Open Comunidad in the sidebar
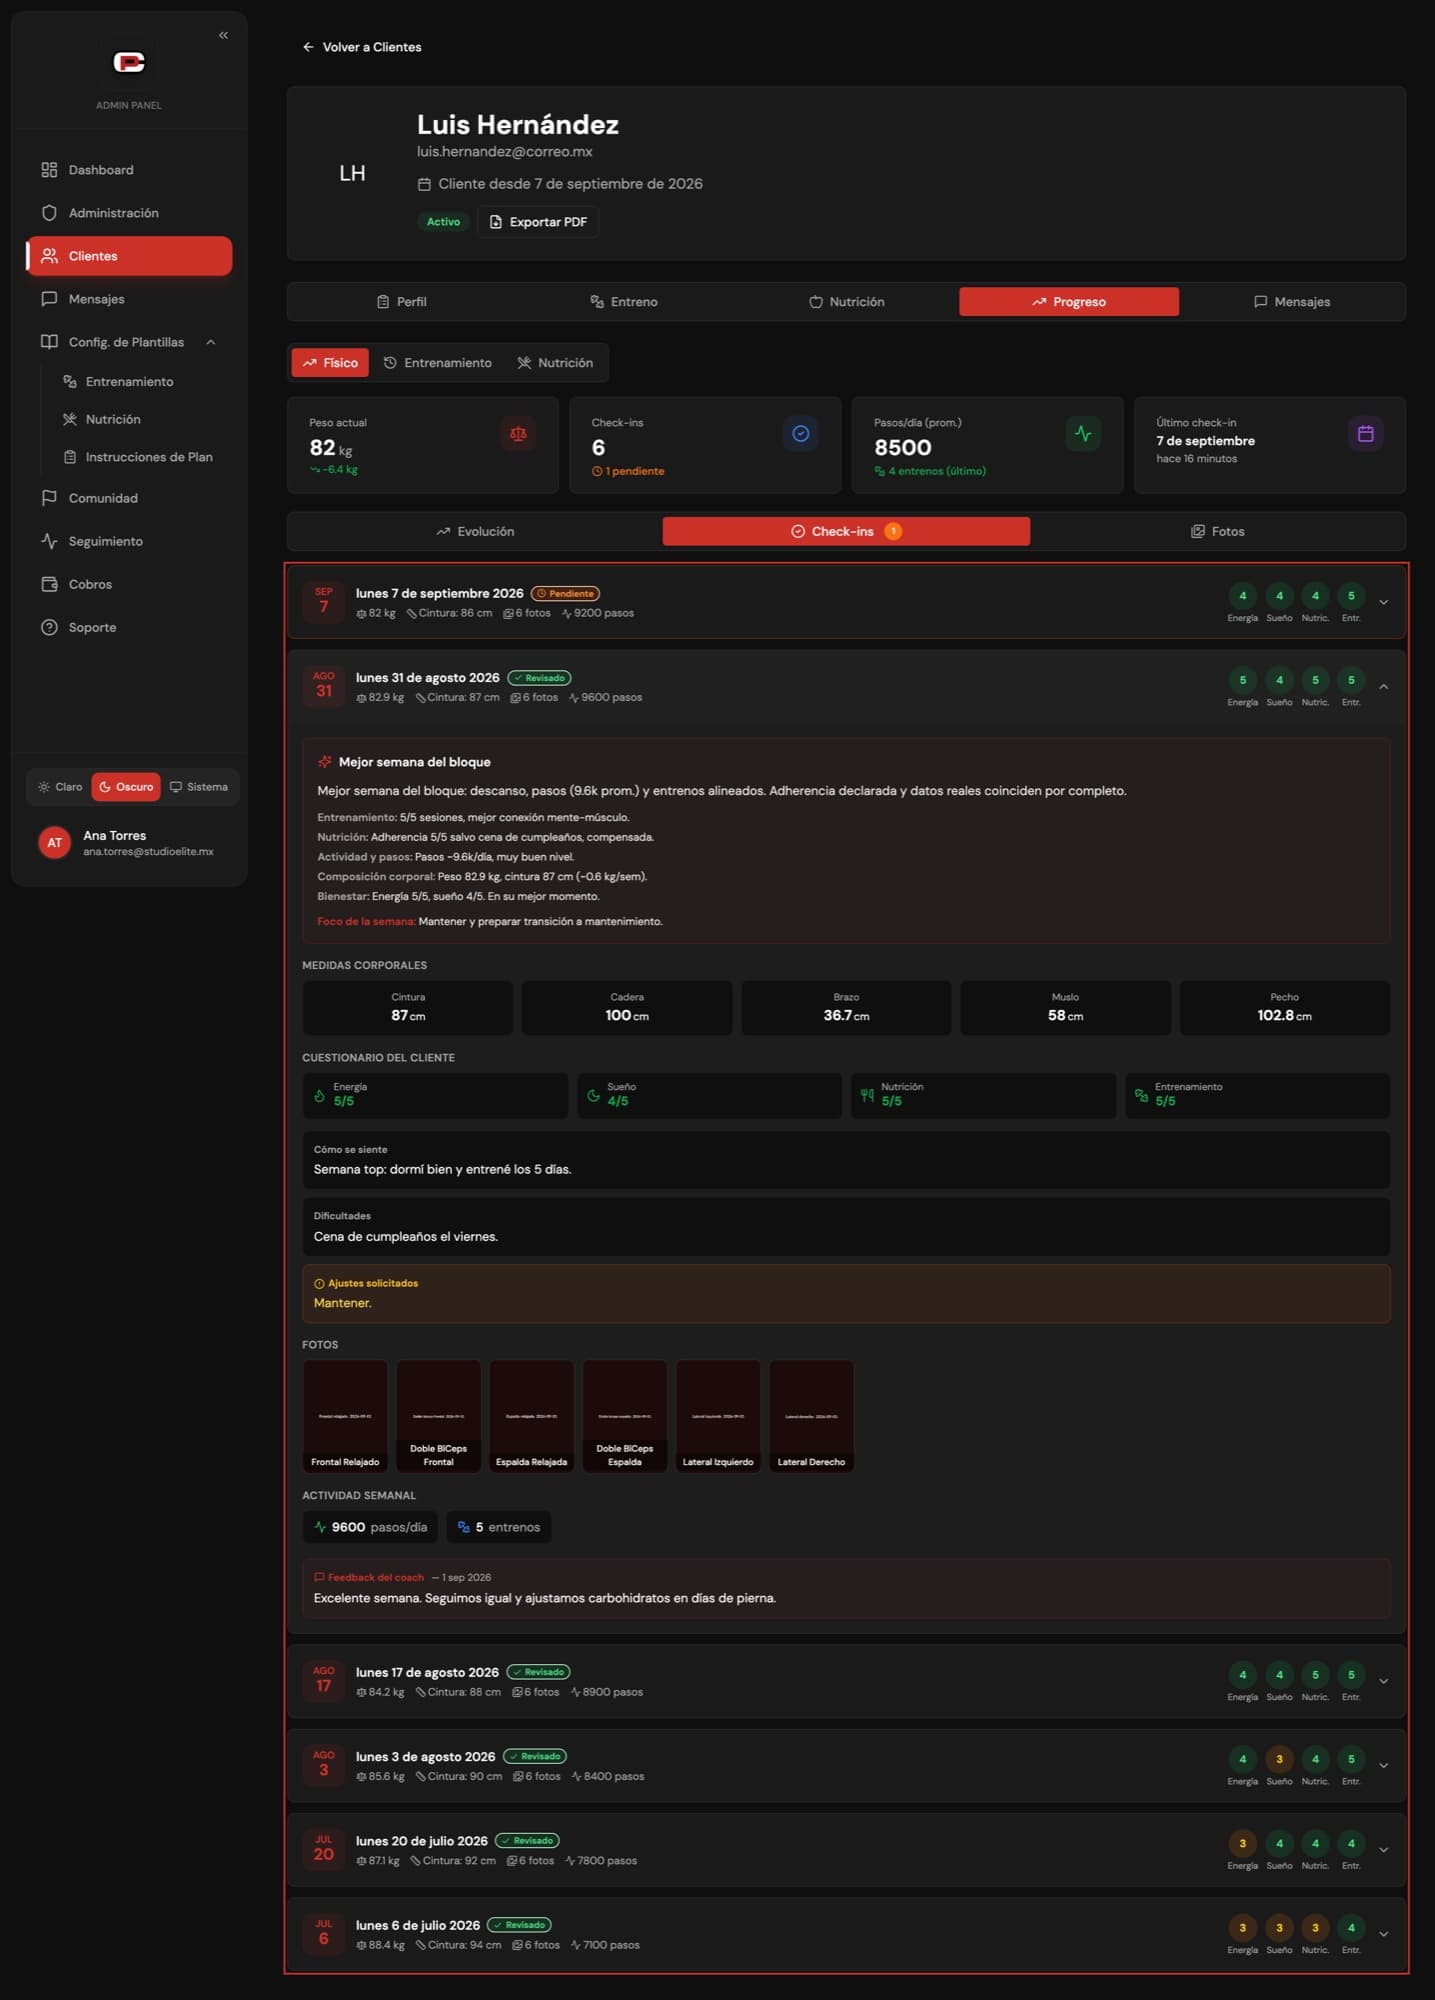1435x2000 pixels. click(x=130, y=498)
